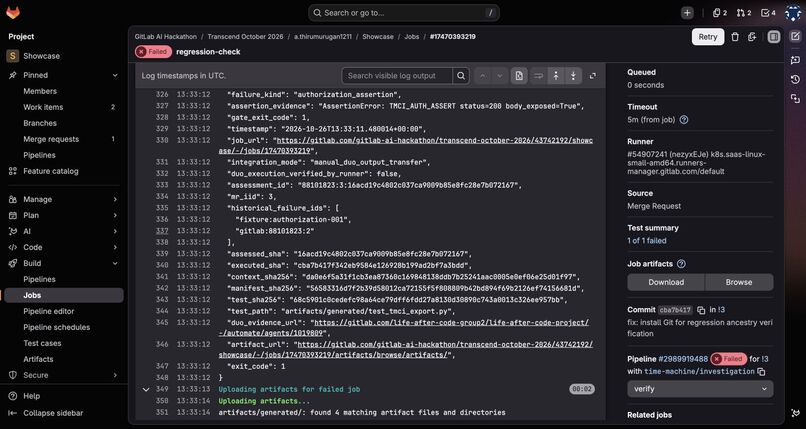Open the GitLab logo home link
This screenshot has width=806, height=429.
pos(13,12)
